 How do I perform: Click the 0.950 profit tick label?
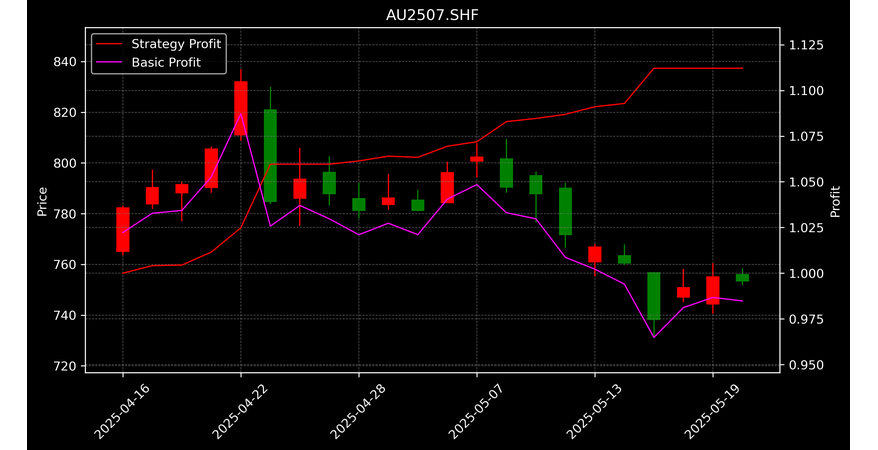tap(806, 365)
